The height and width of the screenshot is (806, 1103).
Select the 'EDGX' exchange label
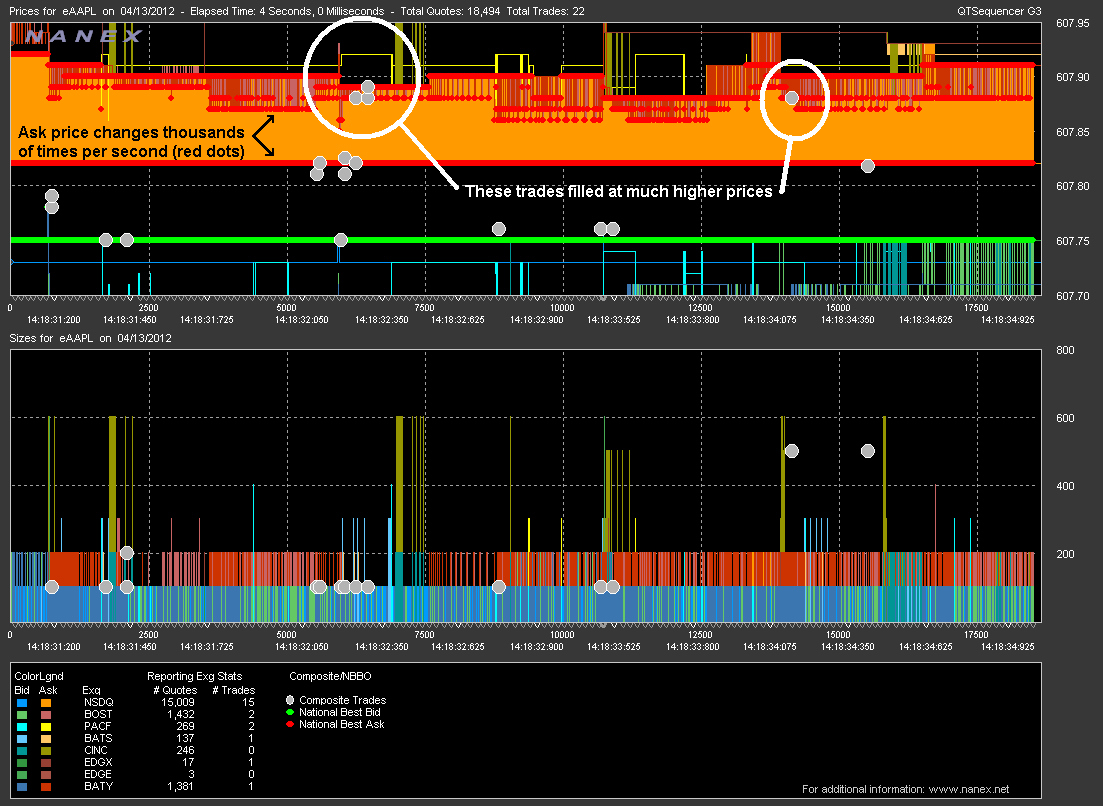click(98, 762)
